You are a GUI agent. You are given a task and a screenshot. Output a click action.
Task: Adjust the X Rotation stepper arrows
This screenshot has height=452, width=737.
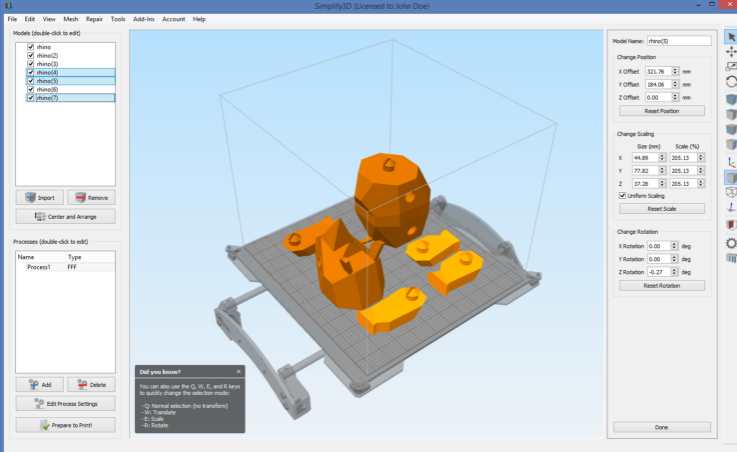674,246
